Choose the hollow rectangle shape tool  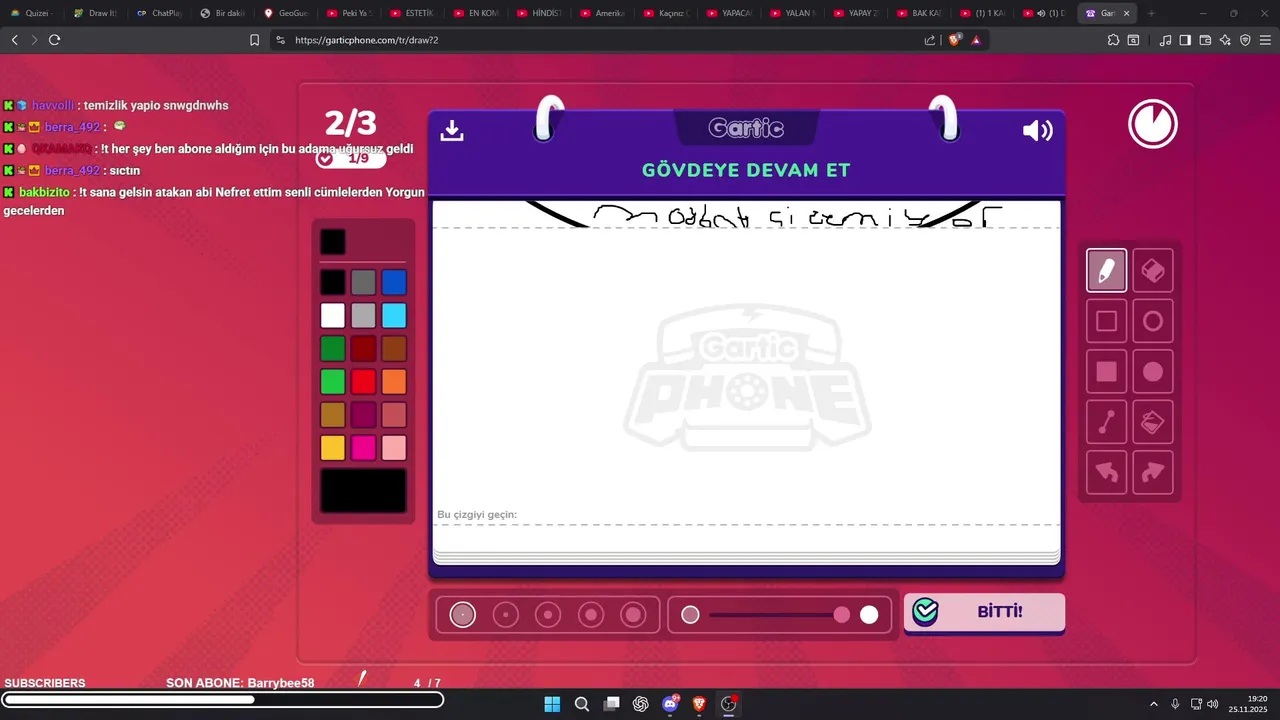click(1106, 321)
